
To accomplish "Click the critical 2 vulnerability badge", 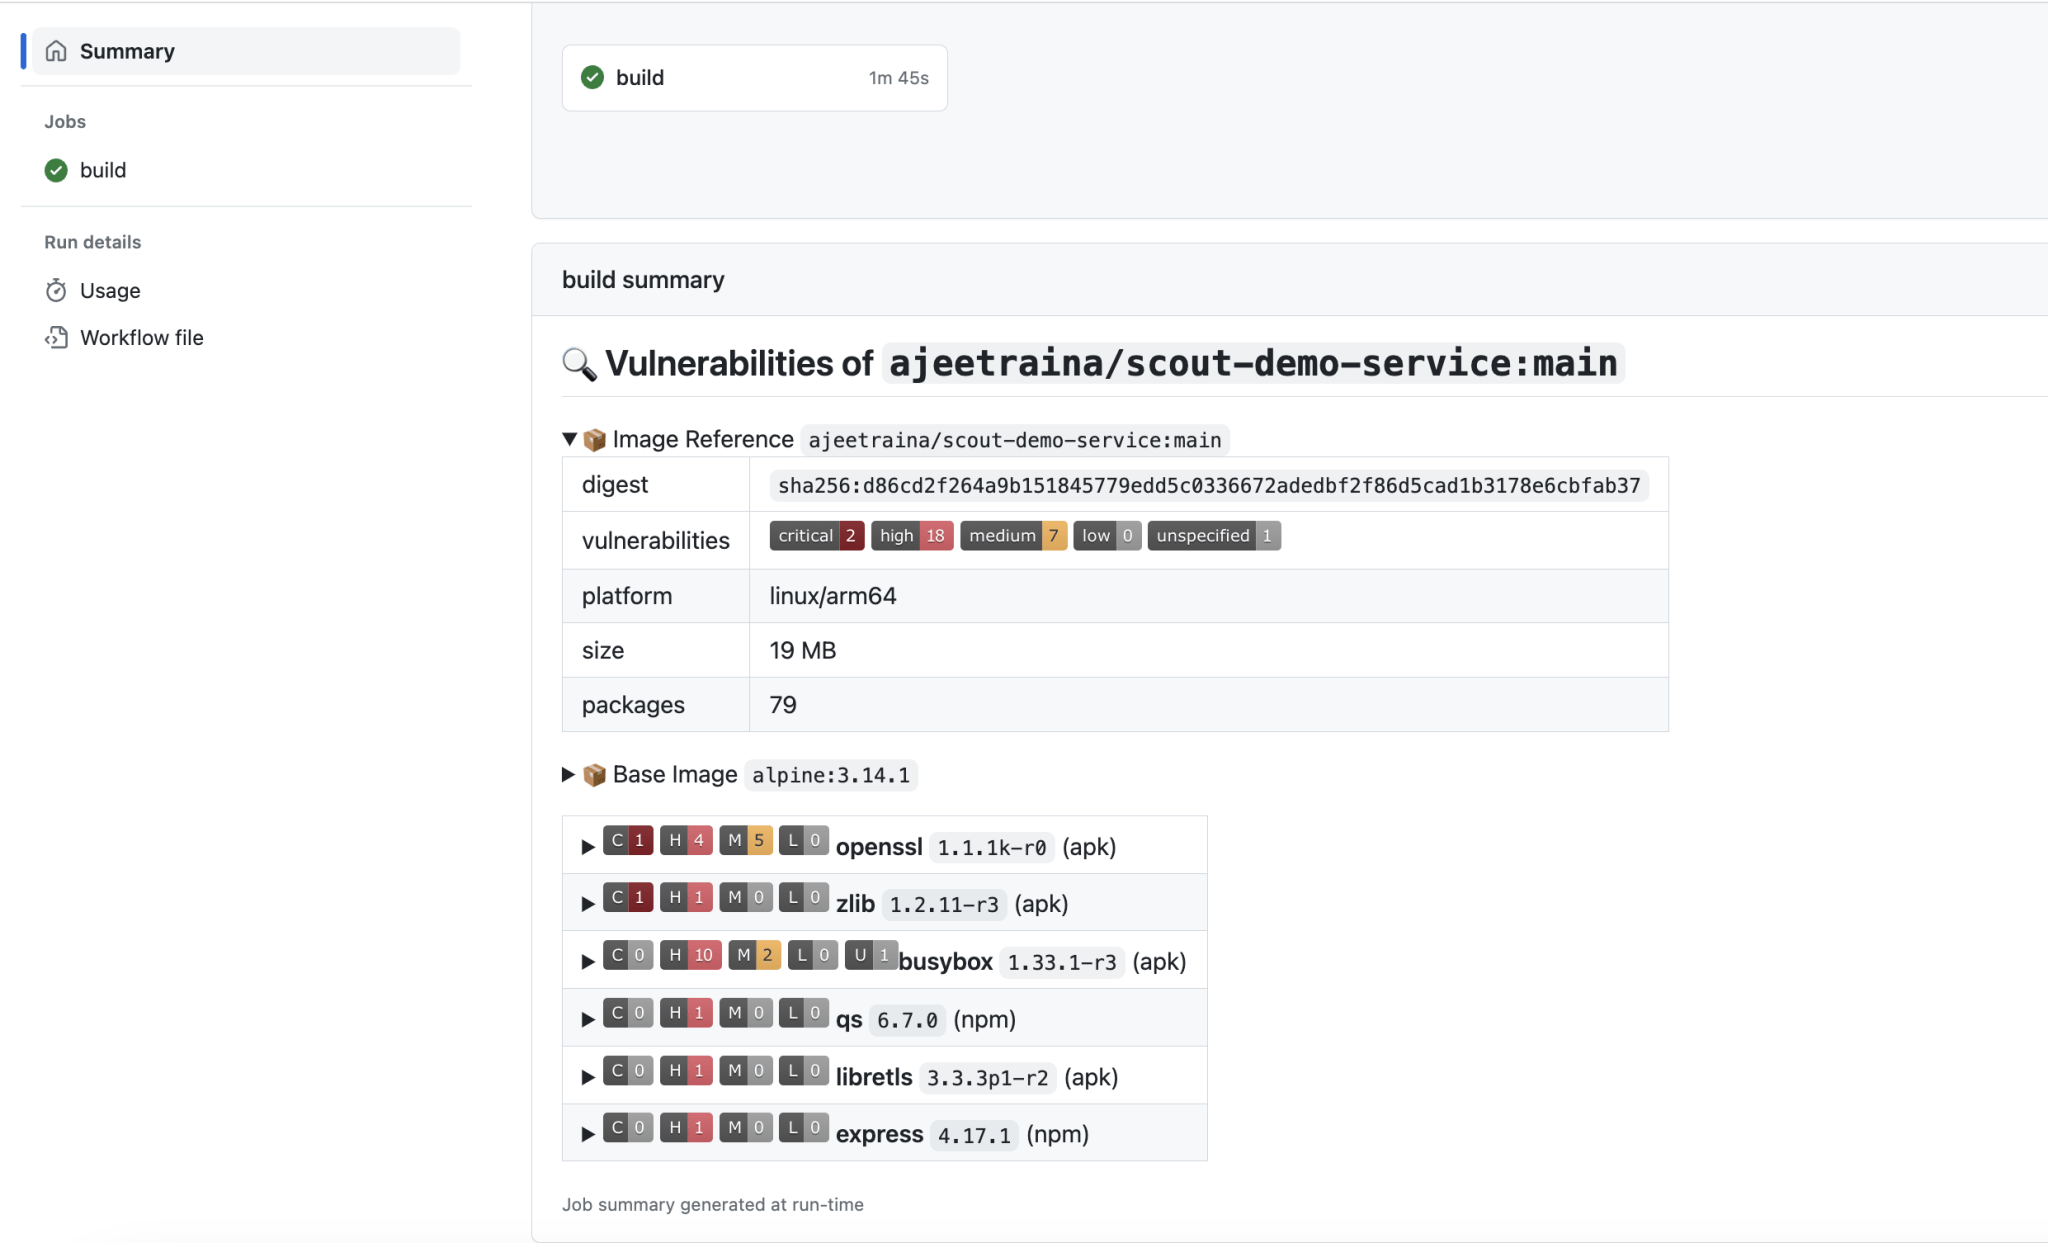I will [x=816, y=535].
